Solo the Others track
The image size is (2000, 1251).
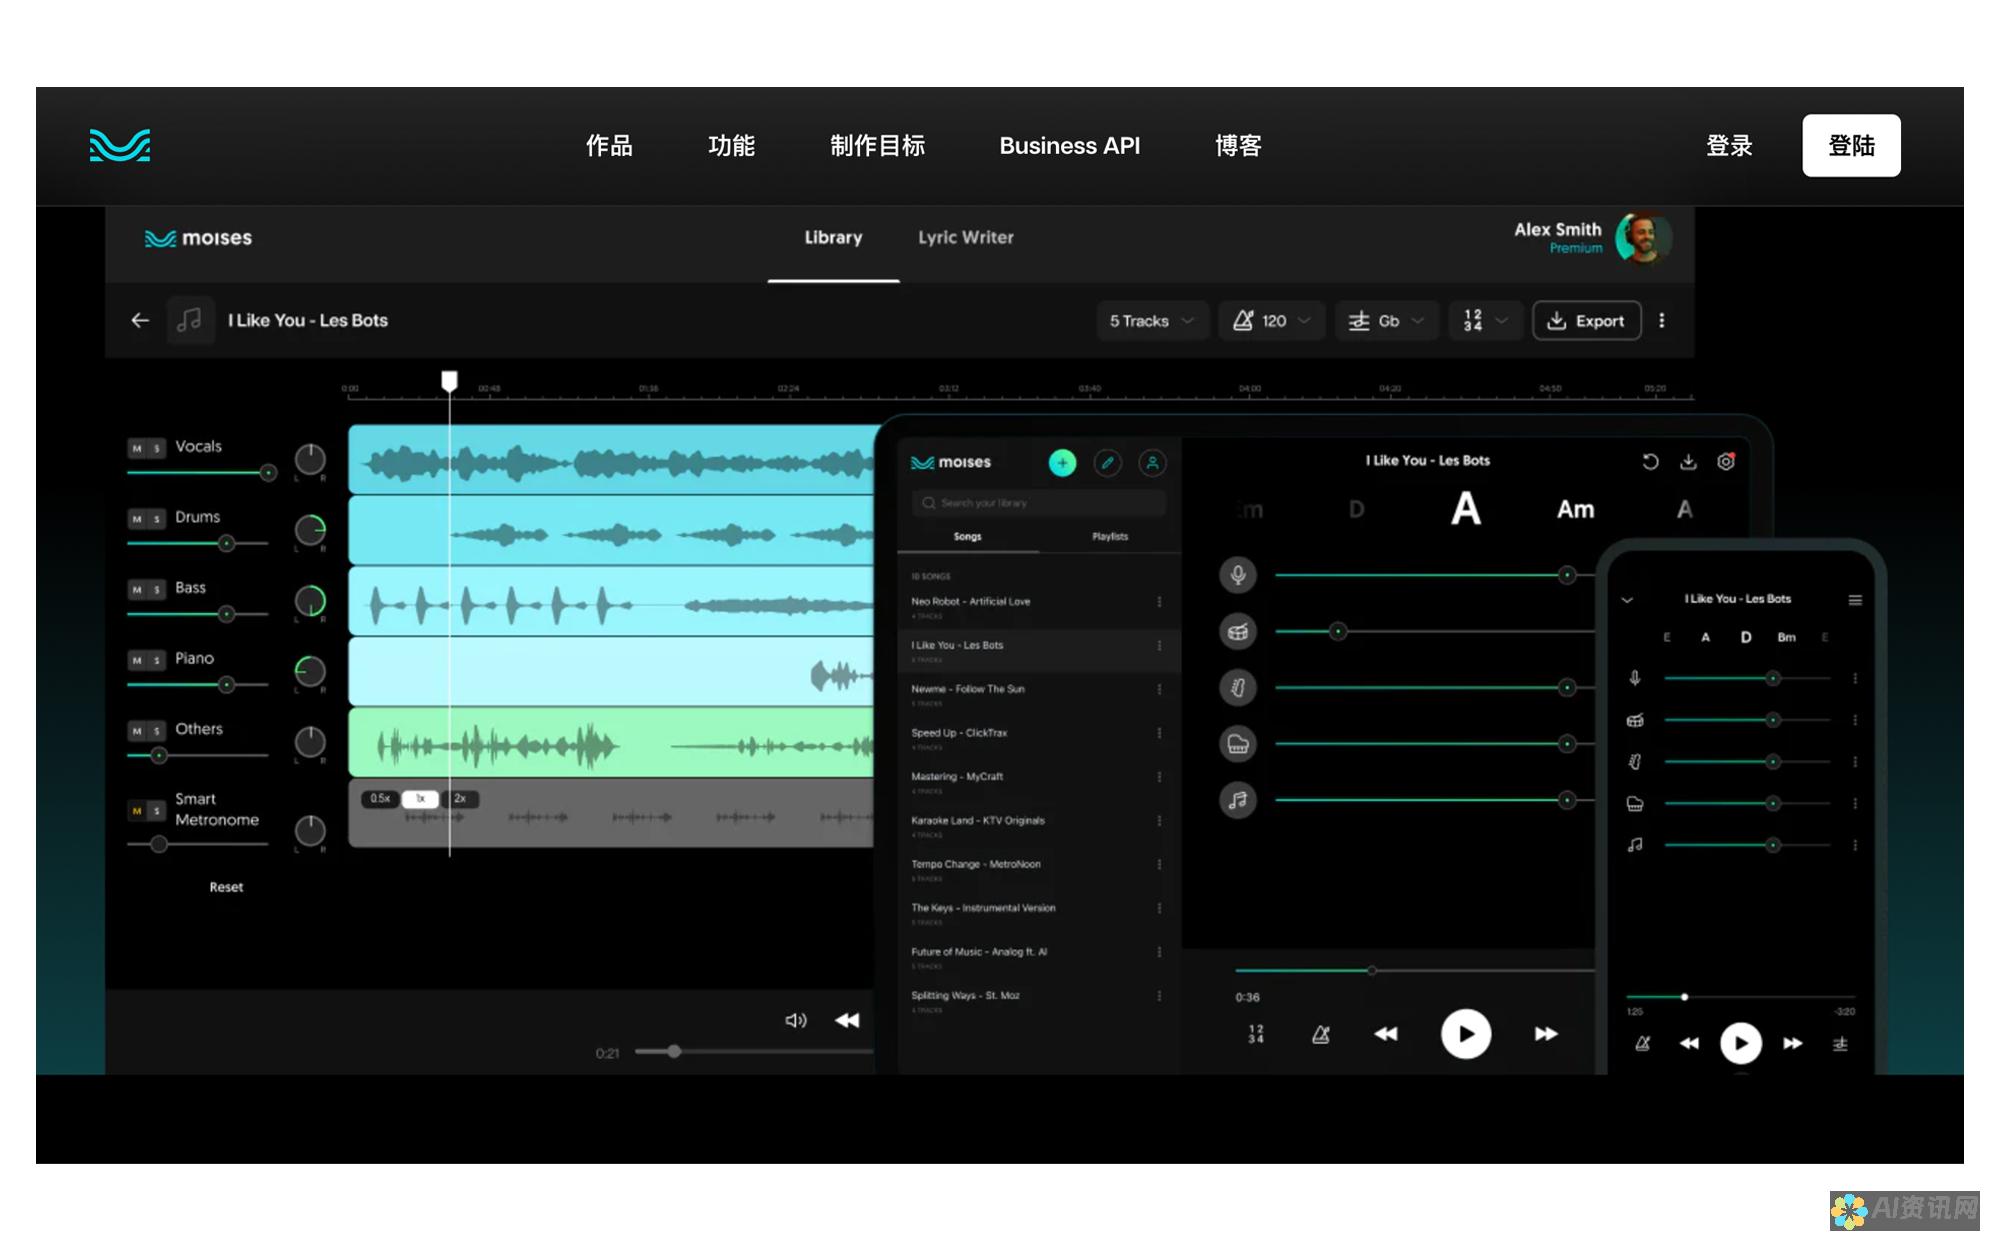(x=157, y=731)
